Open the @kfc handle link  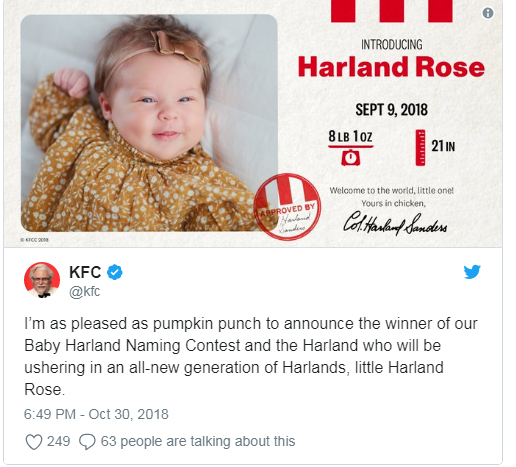(x=84, y=291)
